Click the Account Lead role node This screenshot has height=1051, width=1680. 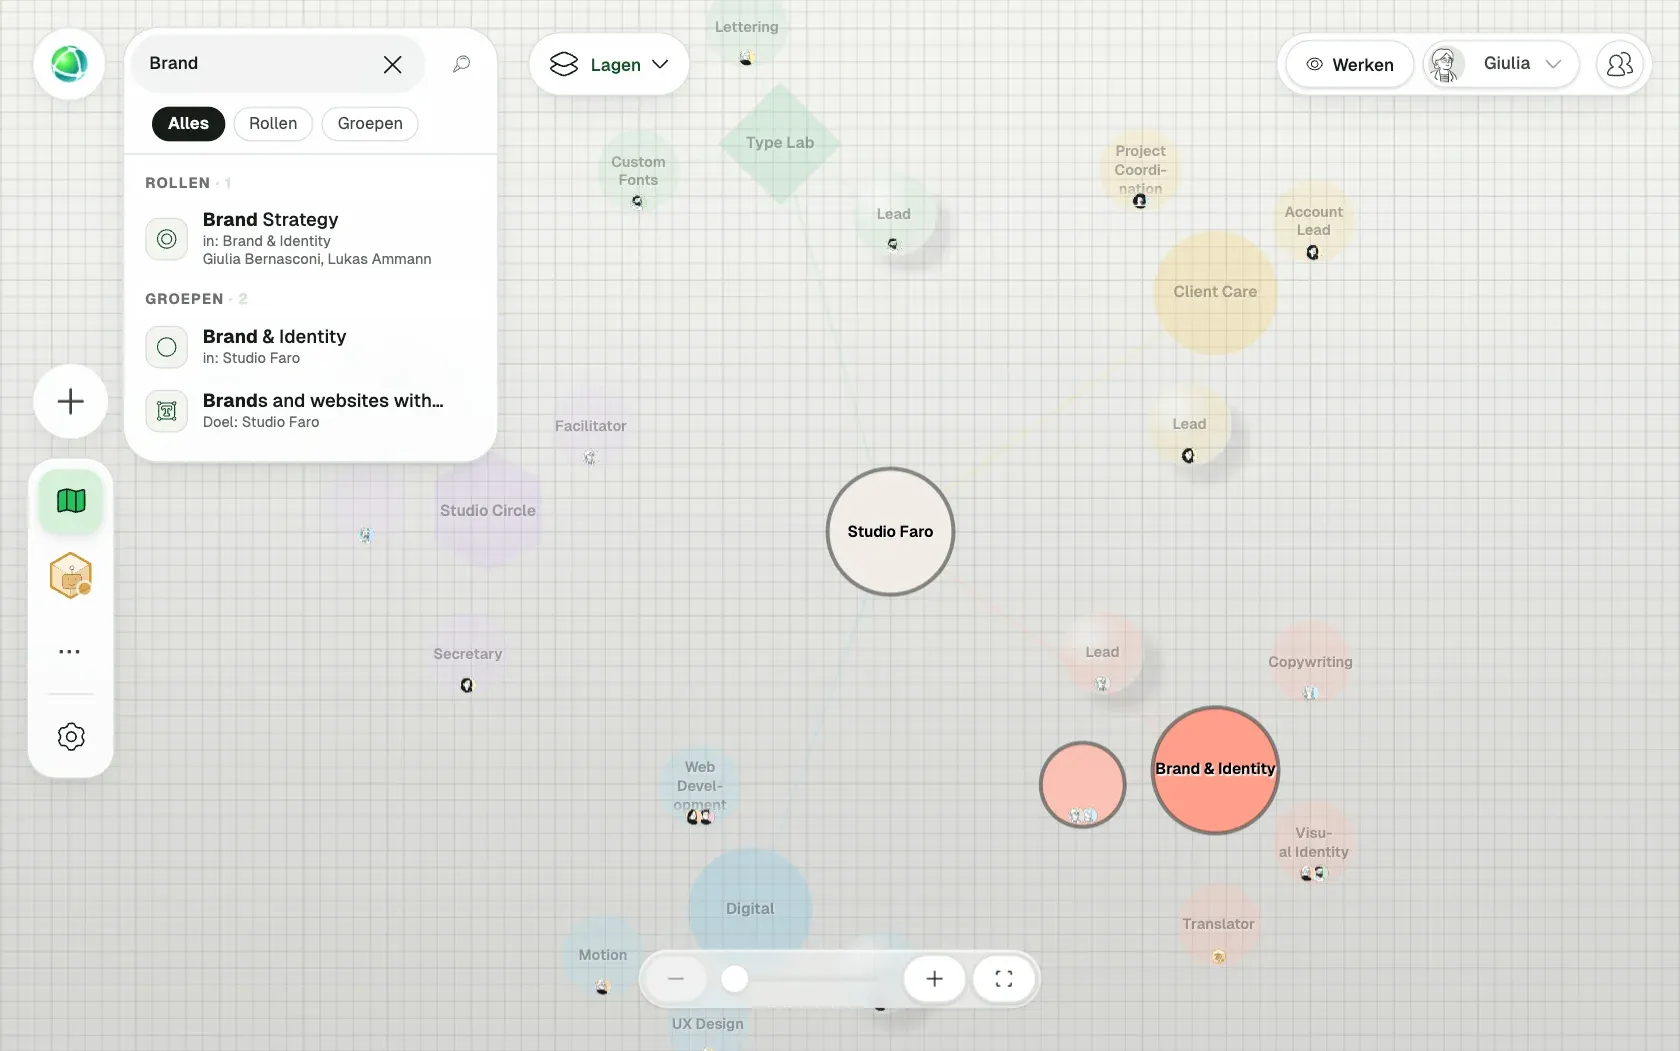point(1313,221)
